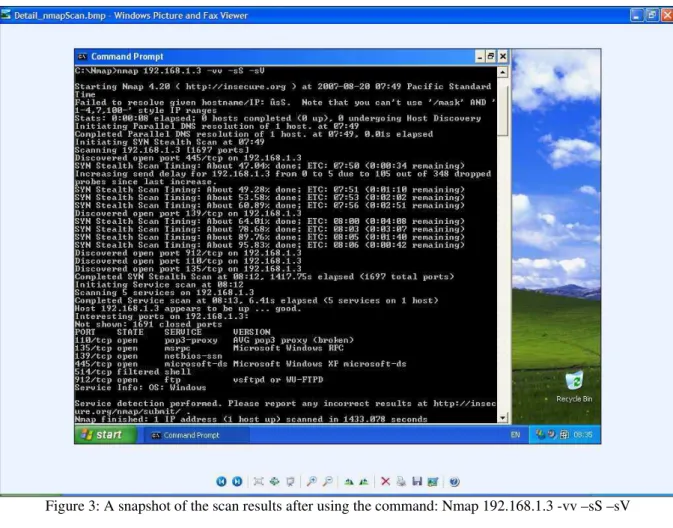Advance to the Next Image
Screen dimensions: 673x528
(x=237, y=482)
